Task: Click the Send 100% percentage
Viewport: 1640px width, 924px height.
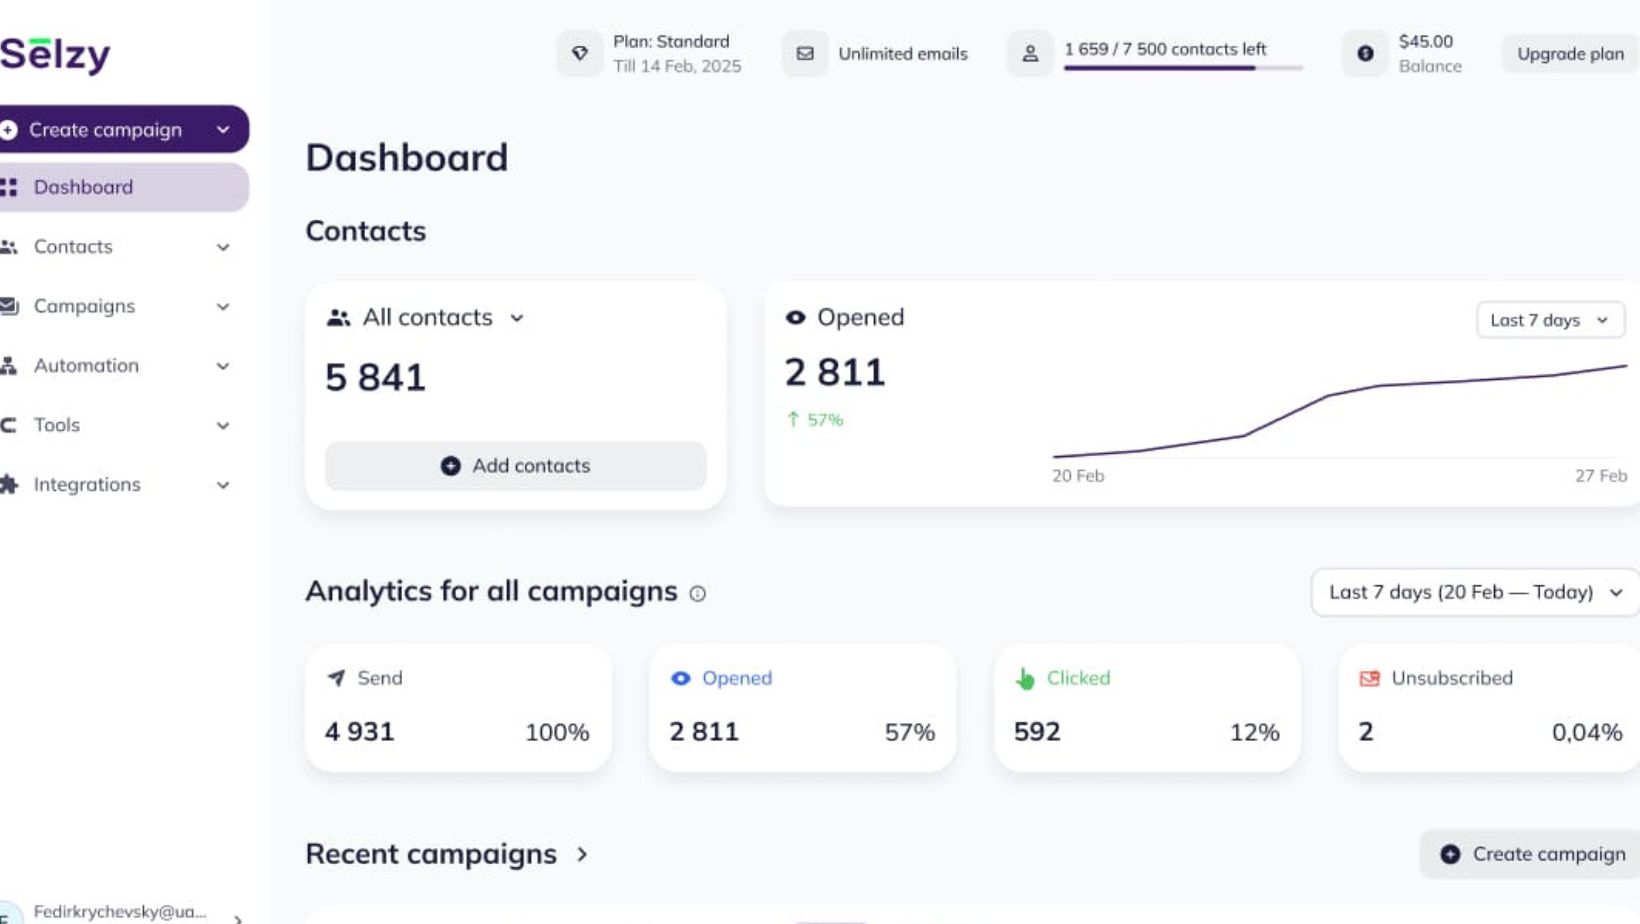Action: tap(557, 733)
